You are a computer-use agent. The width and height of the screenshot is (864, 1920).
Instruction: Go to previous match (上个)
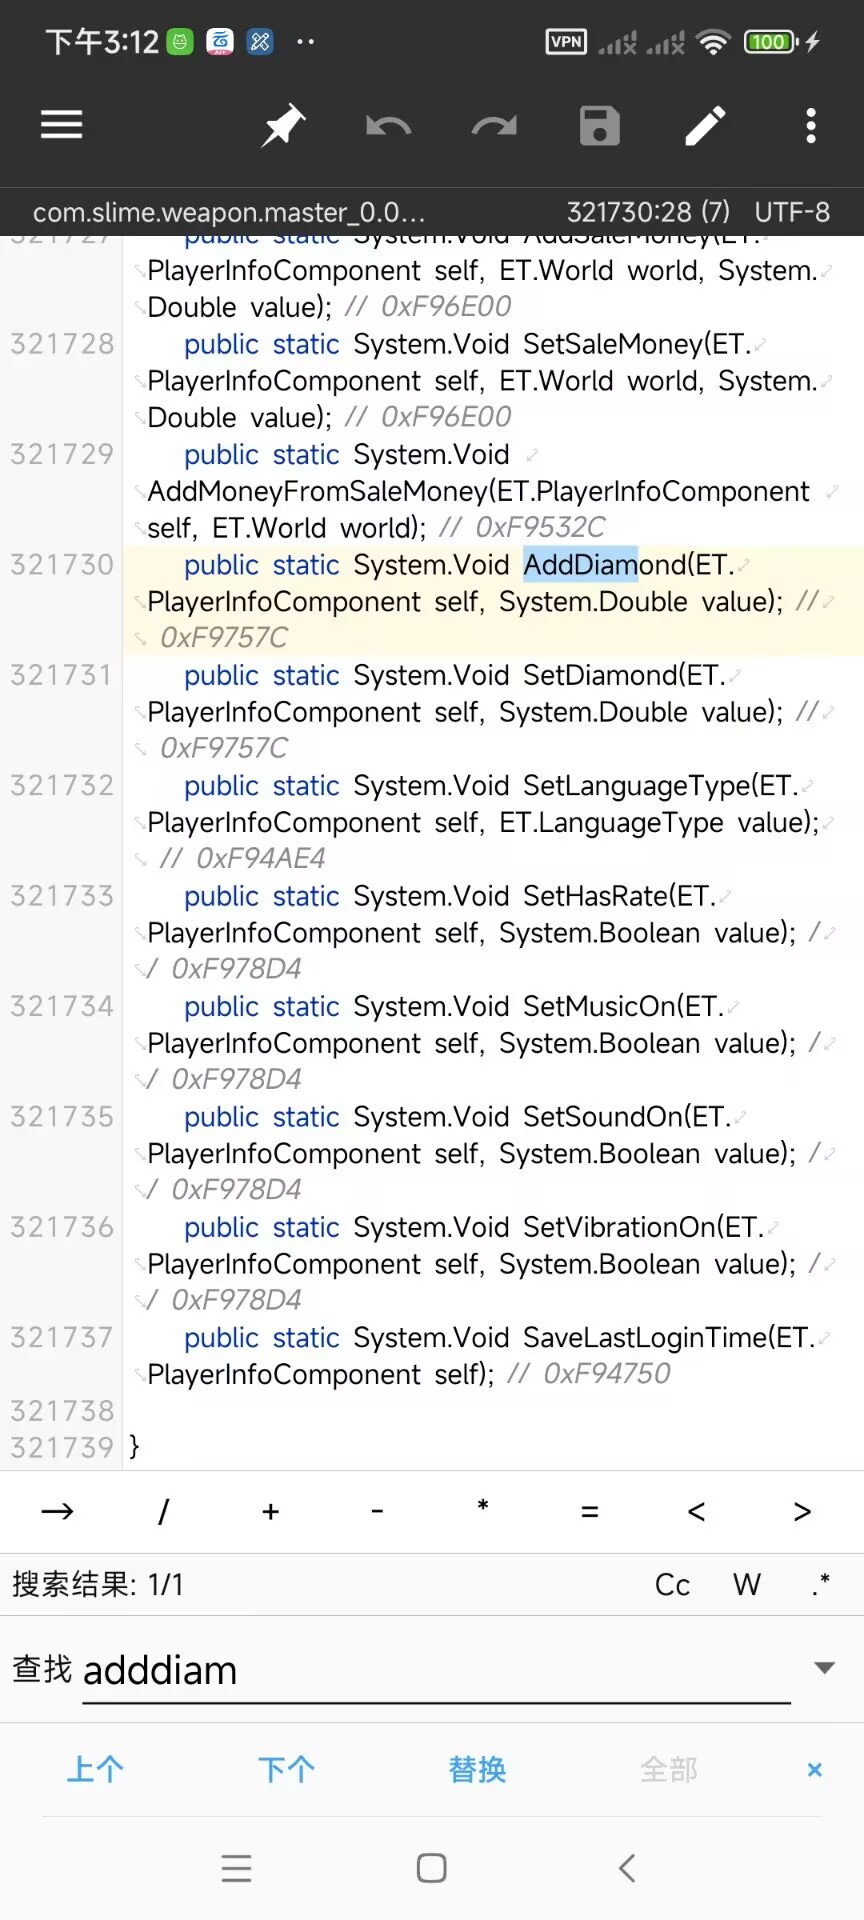click(x=96, y=1770)
